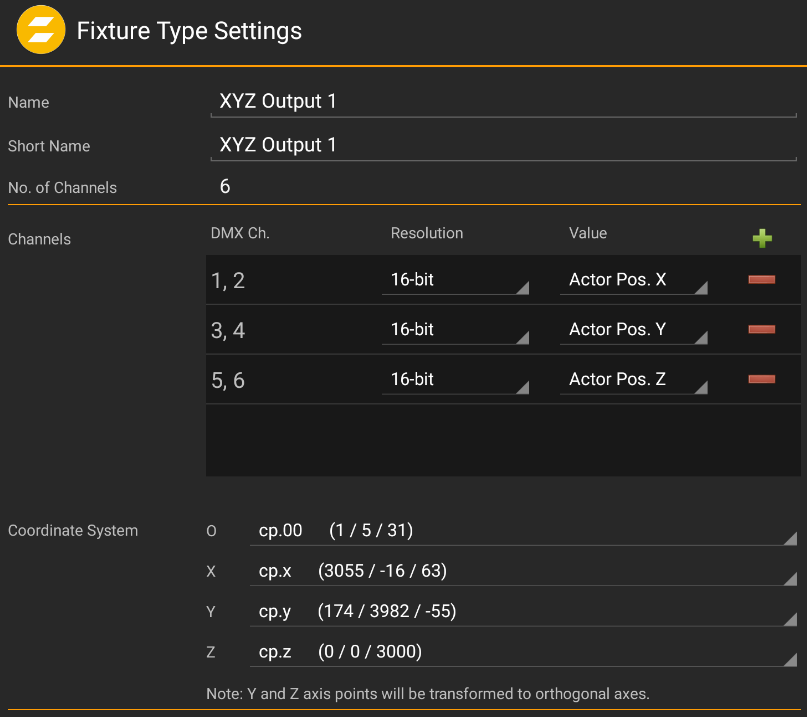Add a new channel with green plus
The height and width of the screenshot is (717, 807).
[762, 238]
